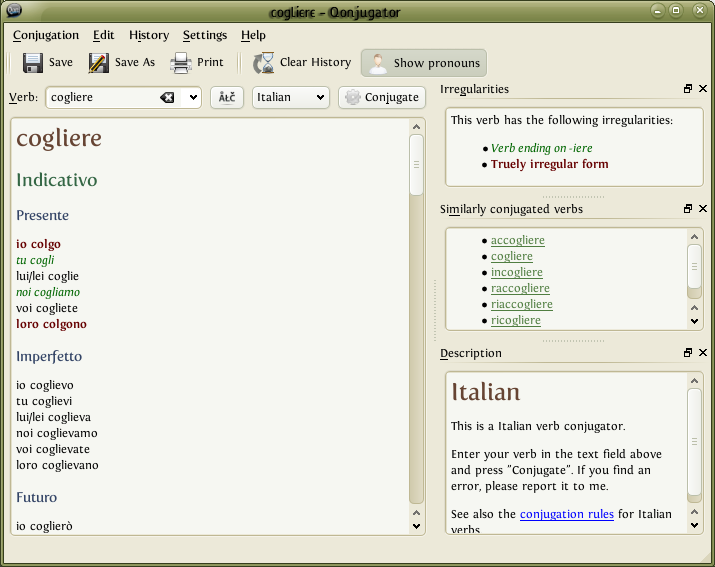The width and height of the screenshot is (715, 567).
Task: Open the riaccogliere verb link
Action: 522,304
